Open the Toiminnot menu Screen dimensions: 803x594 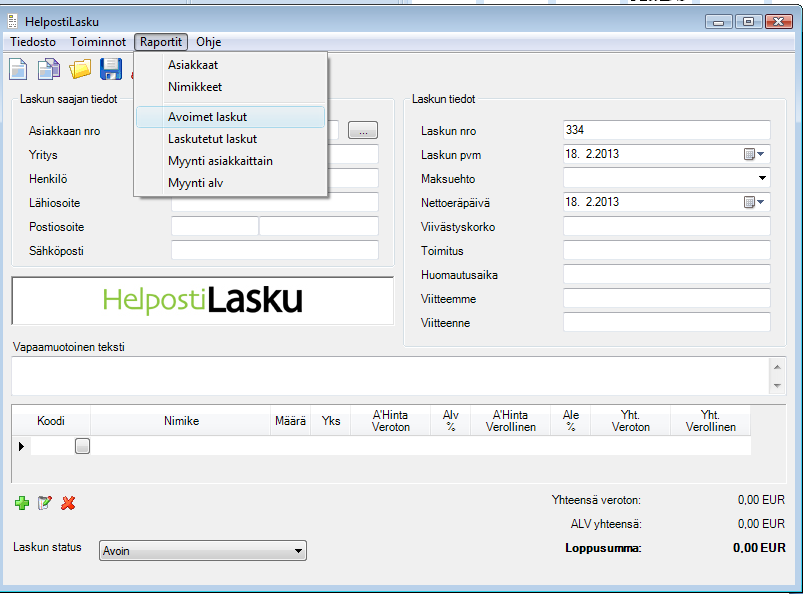[98, 42]
